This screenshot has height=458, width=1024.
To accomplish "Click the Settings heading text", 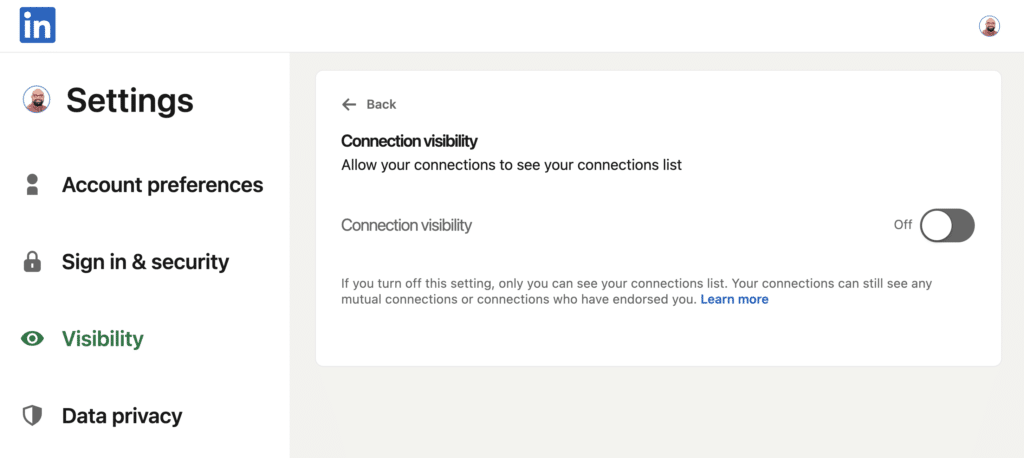I will coord(129,100).
